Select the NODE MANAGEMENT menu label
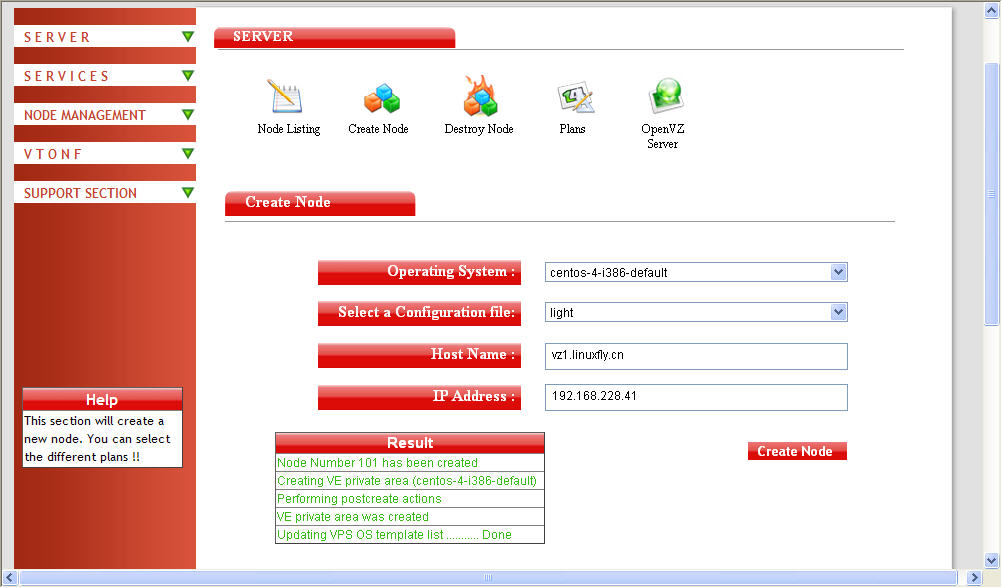The image size is (1002, 588). tap(85, 115)
